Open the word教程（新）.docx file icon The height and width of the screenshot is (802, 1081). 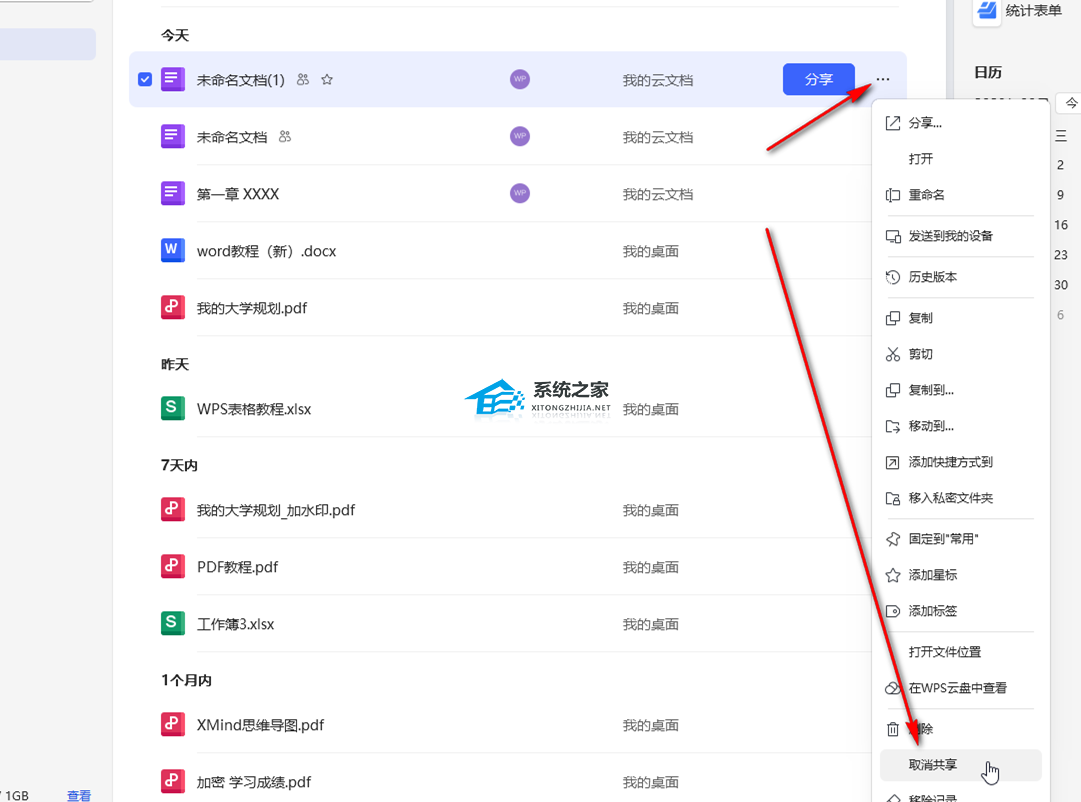173,251
